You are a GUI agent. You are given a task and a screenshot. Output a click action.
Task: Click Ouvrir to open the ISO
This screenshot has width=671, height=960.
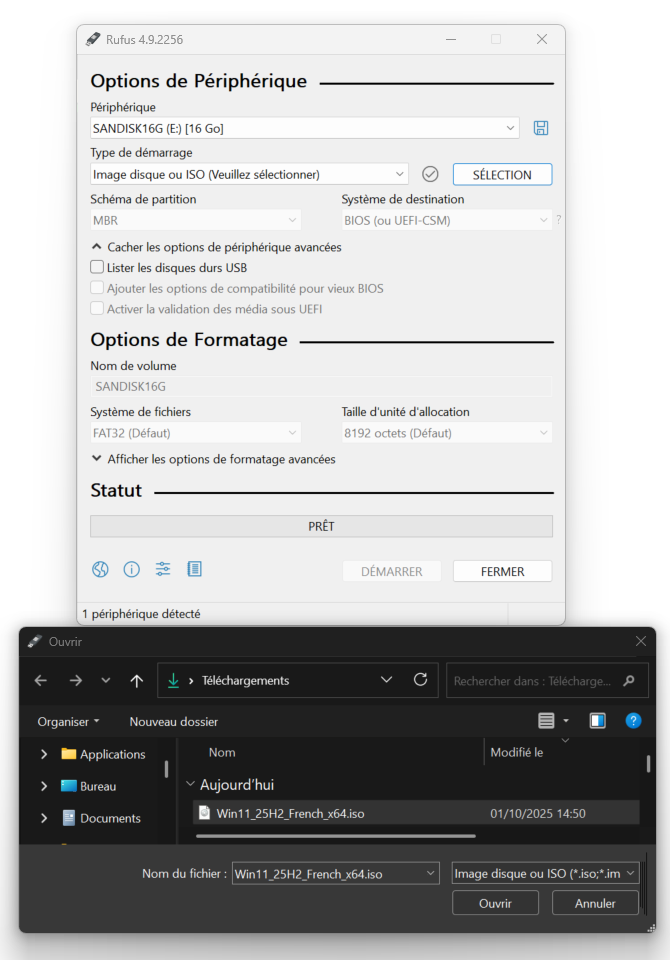pyautogui.click(x=495, y=903)
